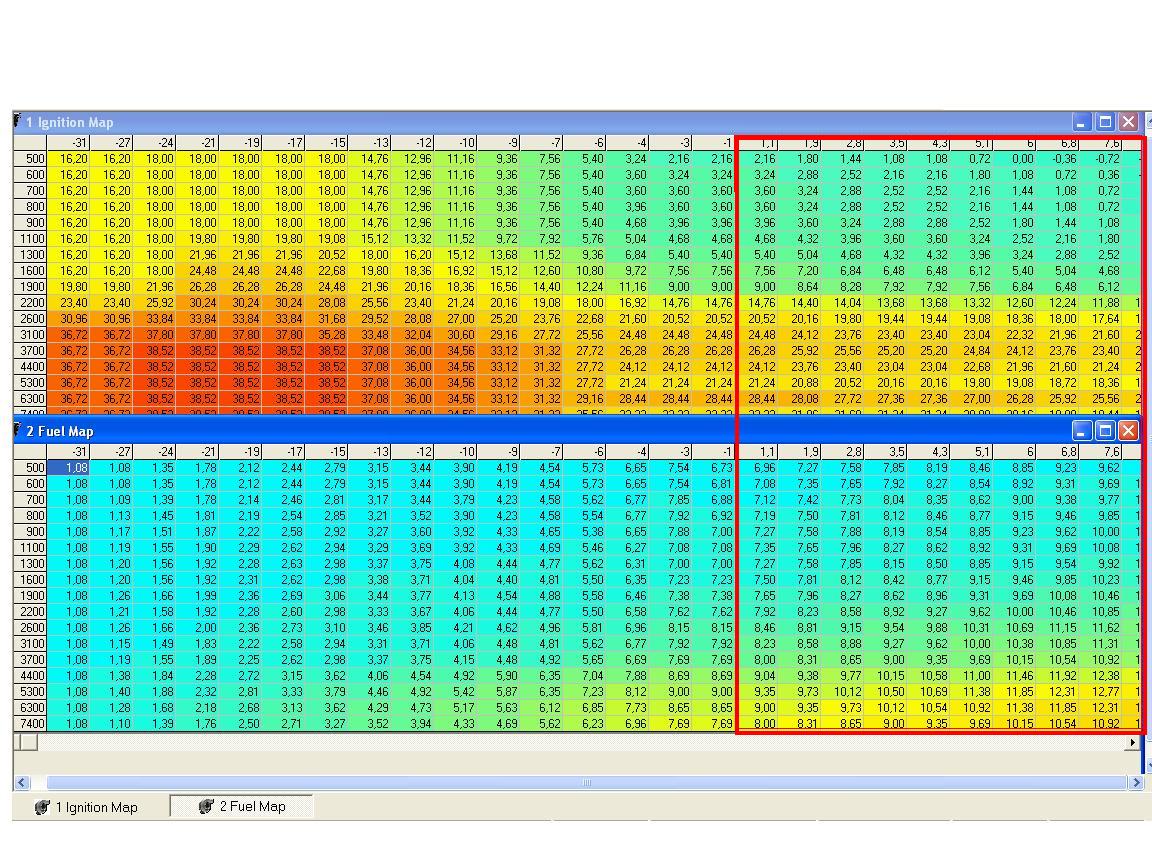Switch to the 2 Fuel Map tab

242,806
